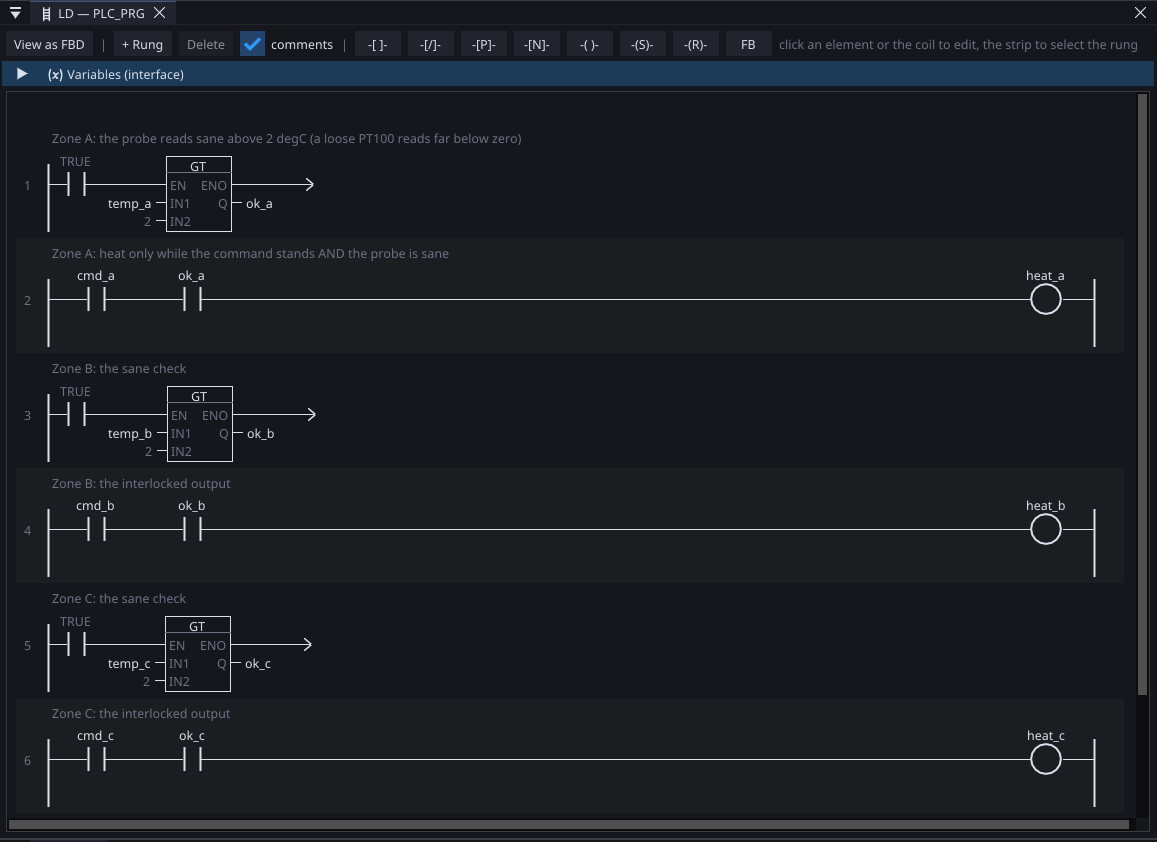Insert a set coil -(S)-
The image size is (1157, 842).
pos(642,44)
